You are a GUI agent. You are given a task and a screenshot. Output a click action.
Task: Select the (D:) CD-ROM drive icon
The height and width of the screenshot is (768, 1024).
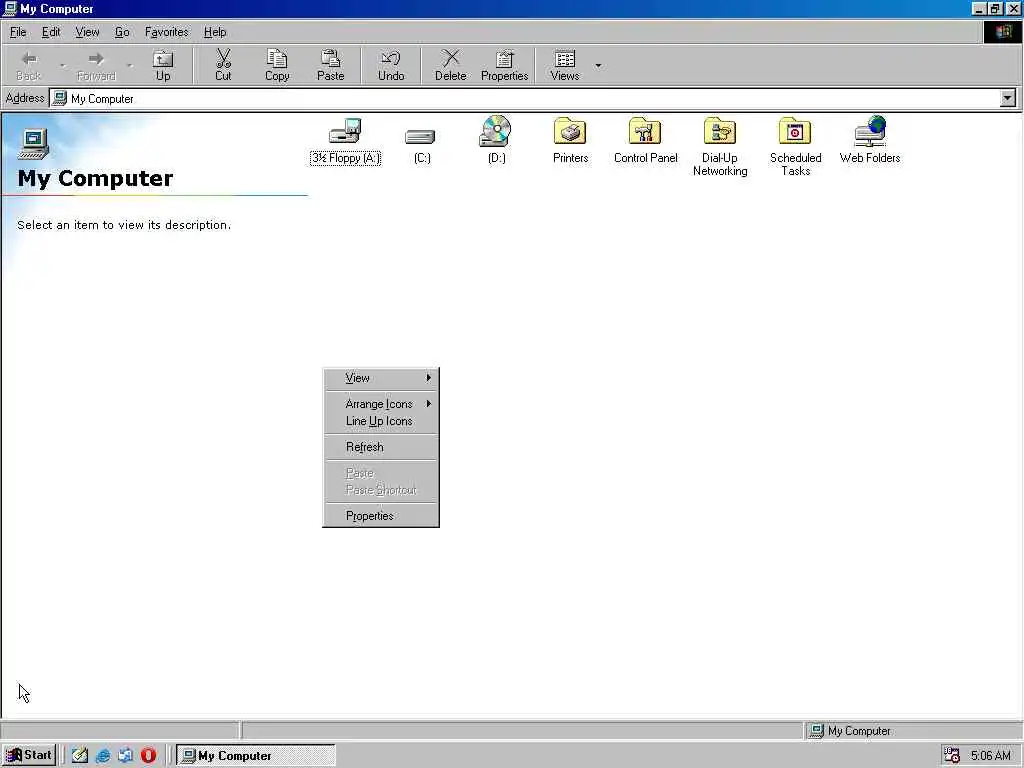pyautogui.click(x=496, y=131)
